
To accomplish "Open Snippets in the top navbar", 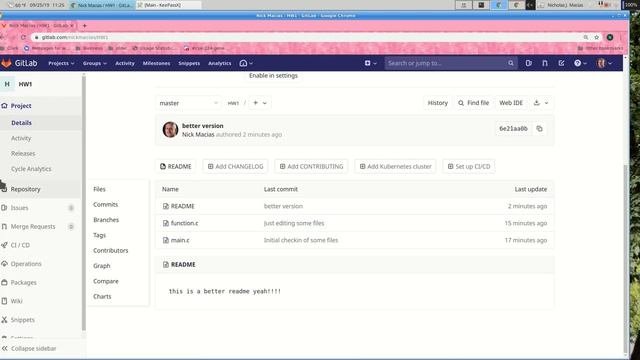I will [189, 63].
